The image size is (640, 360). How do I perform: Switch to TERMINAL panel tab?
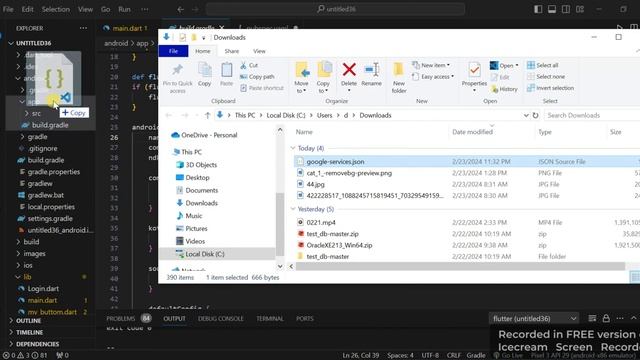pos(270,318)
